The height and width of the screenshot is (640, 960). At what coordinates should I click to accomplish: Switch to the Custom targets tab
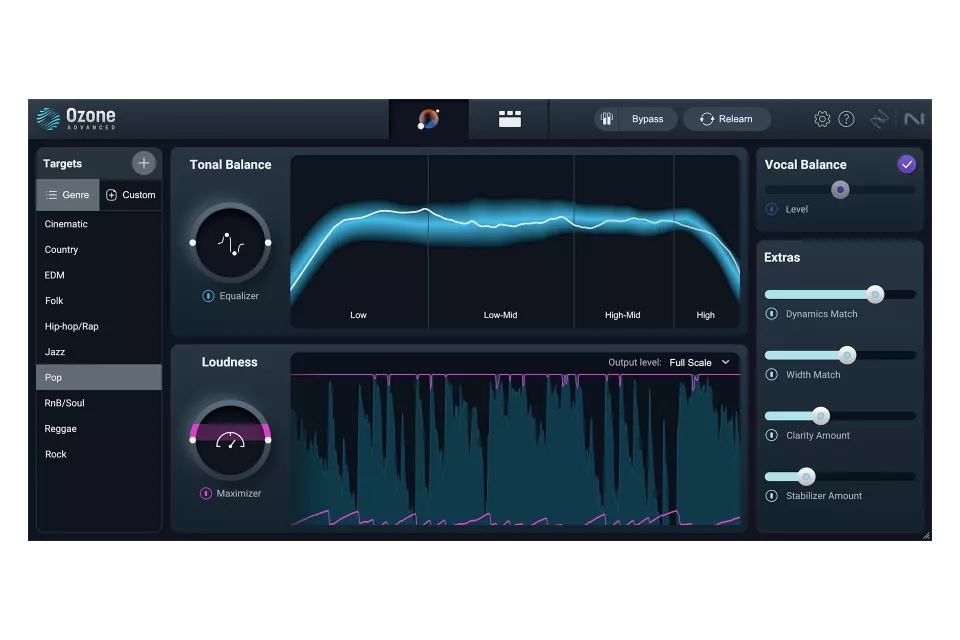point(131,195)
